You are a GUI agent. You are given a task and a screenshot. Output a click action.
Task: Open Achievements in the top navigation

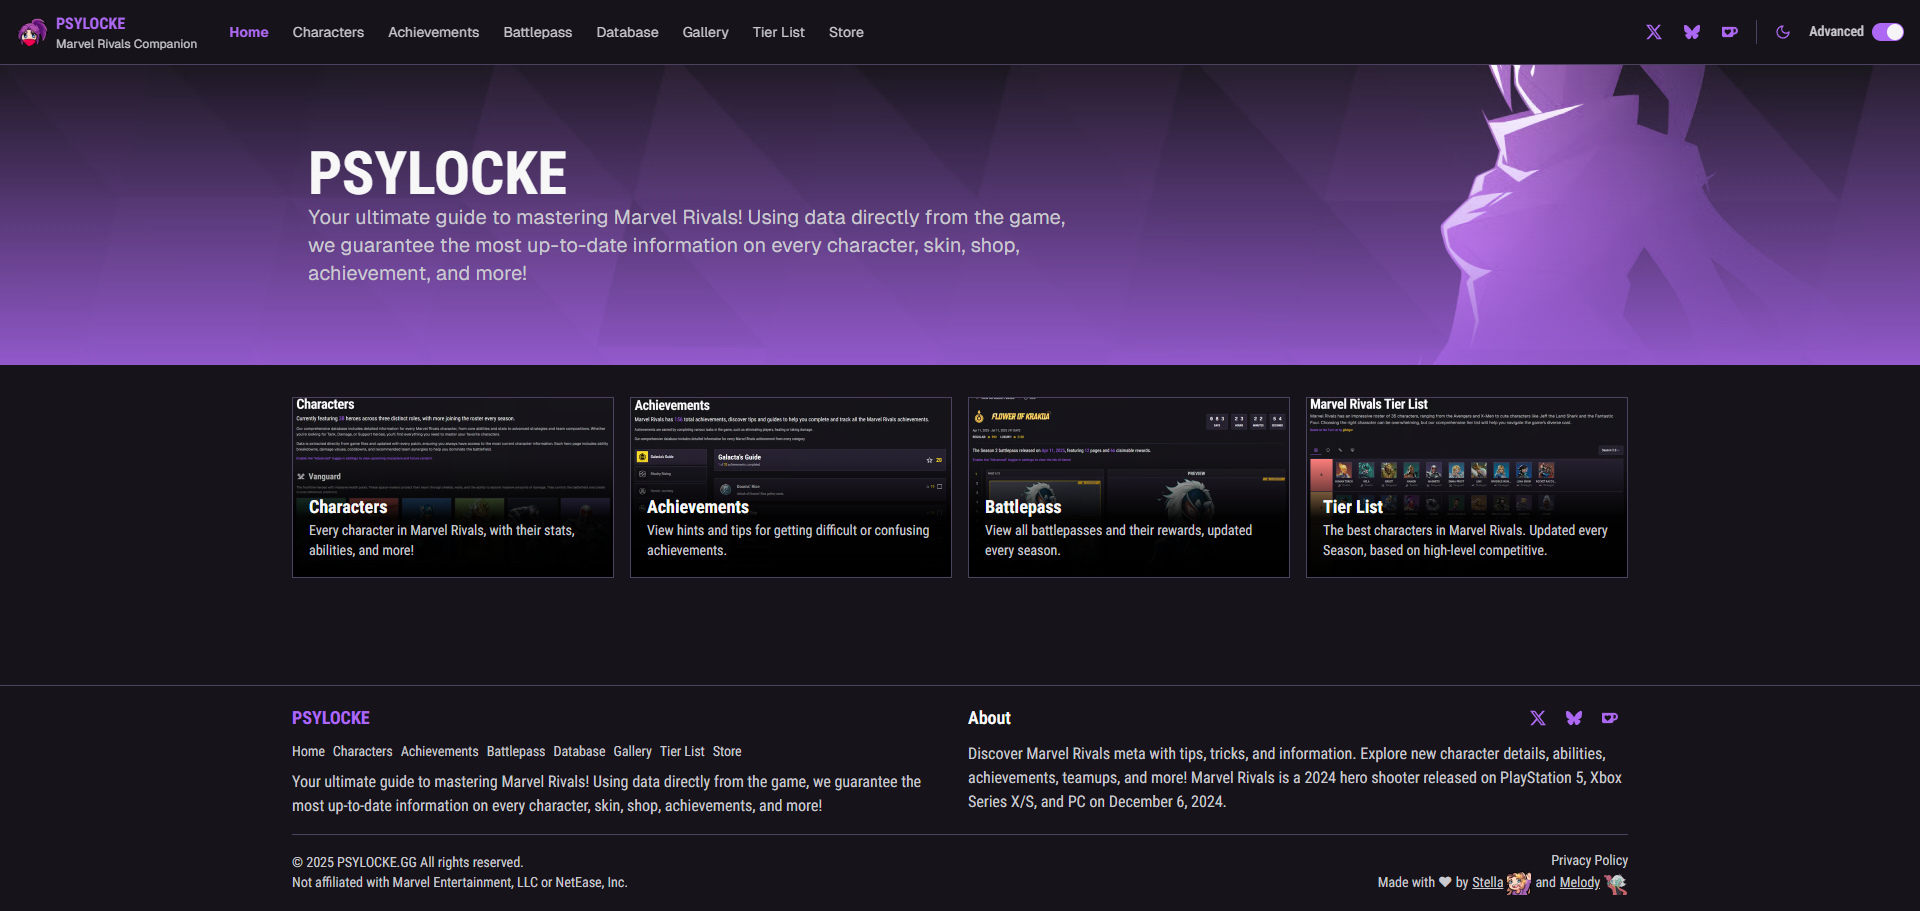pyautogui.click(x=434, y=32)
